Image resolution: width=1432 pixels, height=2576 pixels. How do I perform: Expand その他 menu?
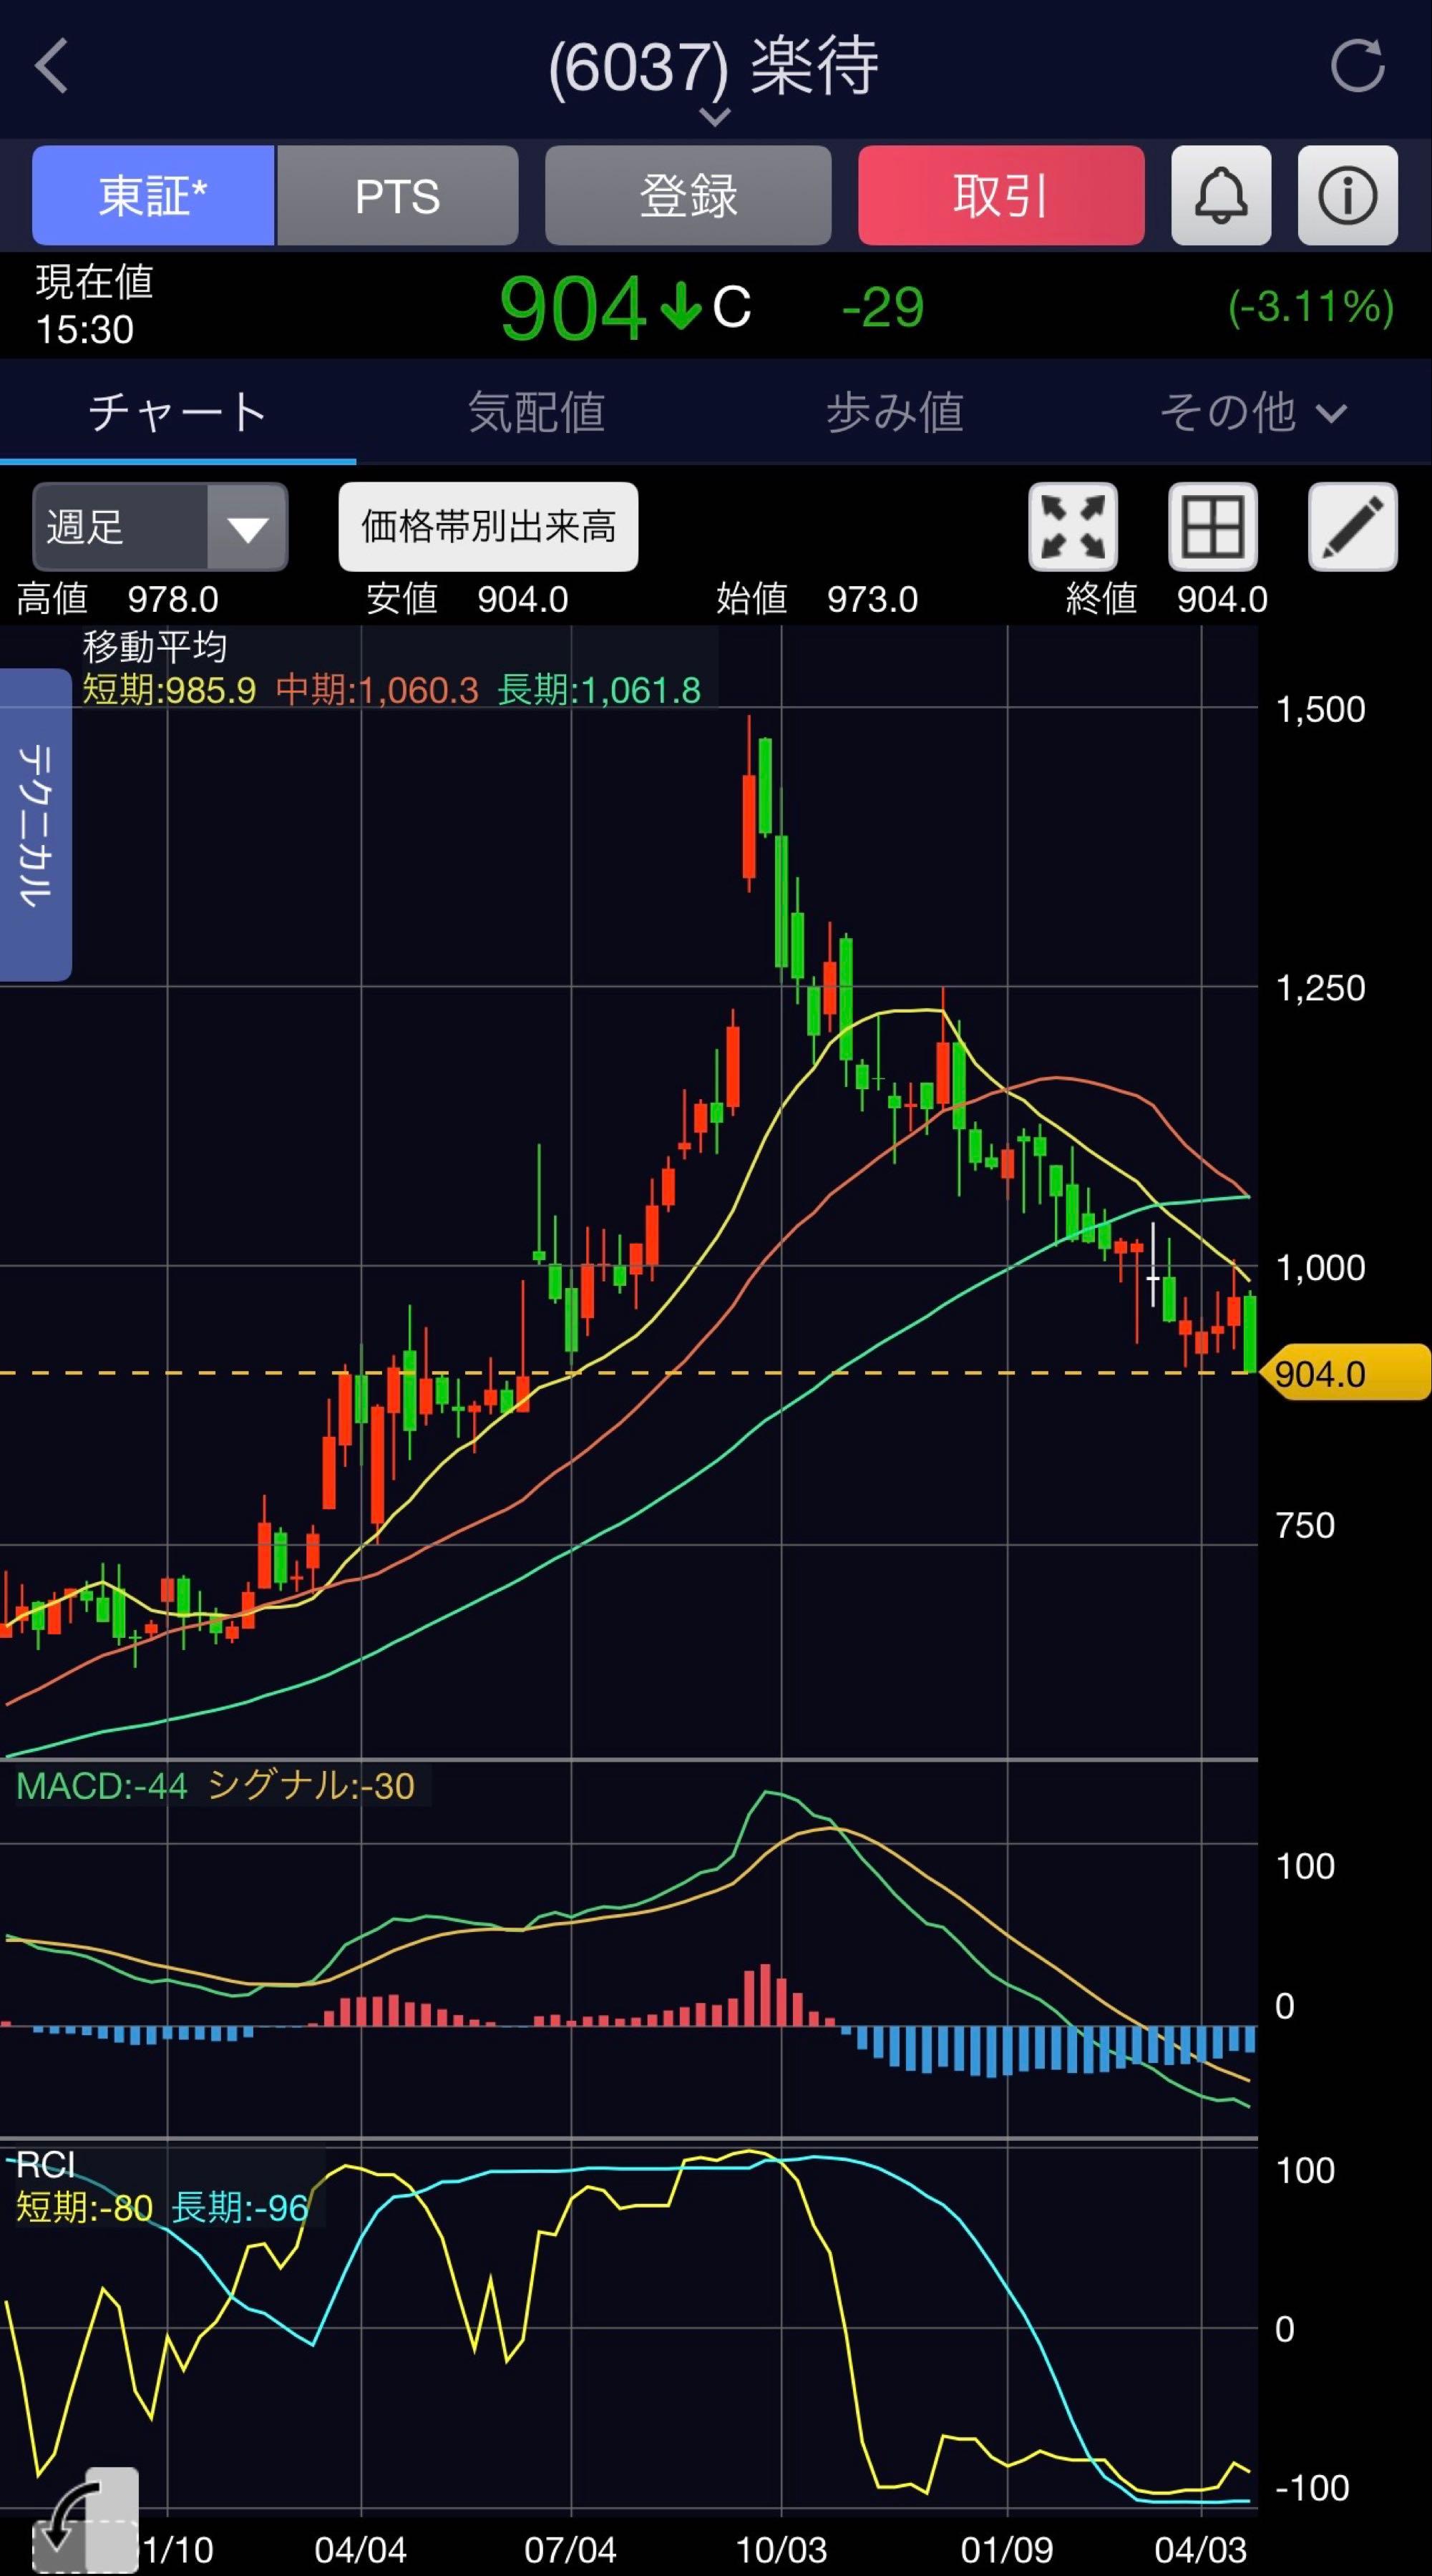(1252, 412)
